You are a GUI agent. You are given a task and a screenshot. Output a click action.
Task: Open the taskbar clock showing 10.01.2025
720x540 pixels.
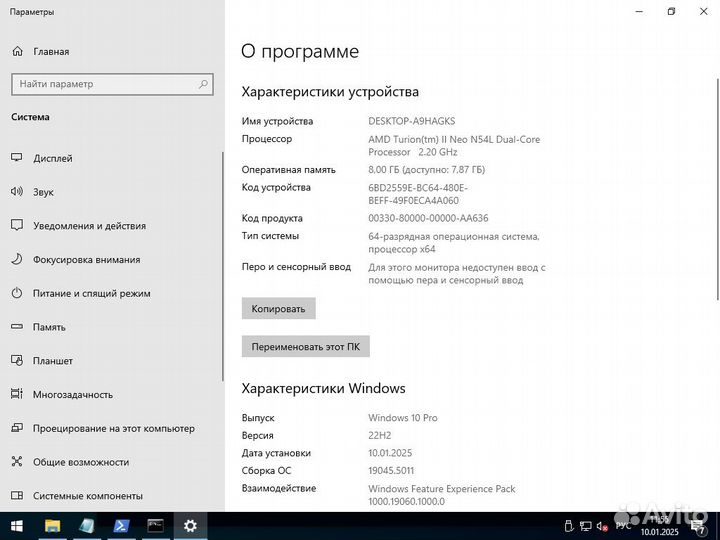point(659,526)
